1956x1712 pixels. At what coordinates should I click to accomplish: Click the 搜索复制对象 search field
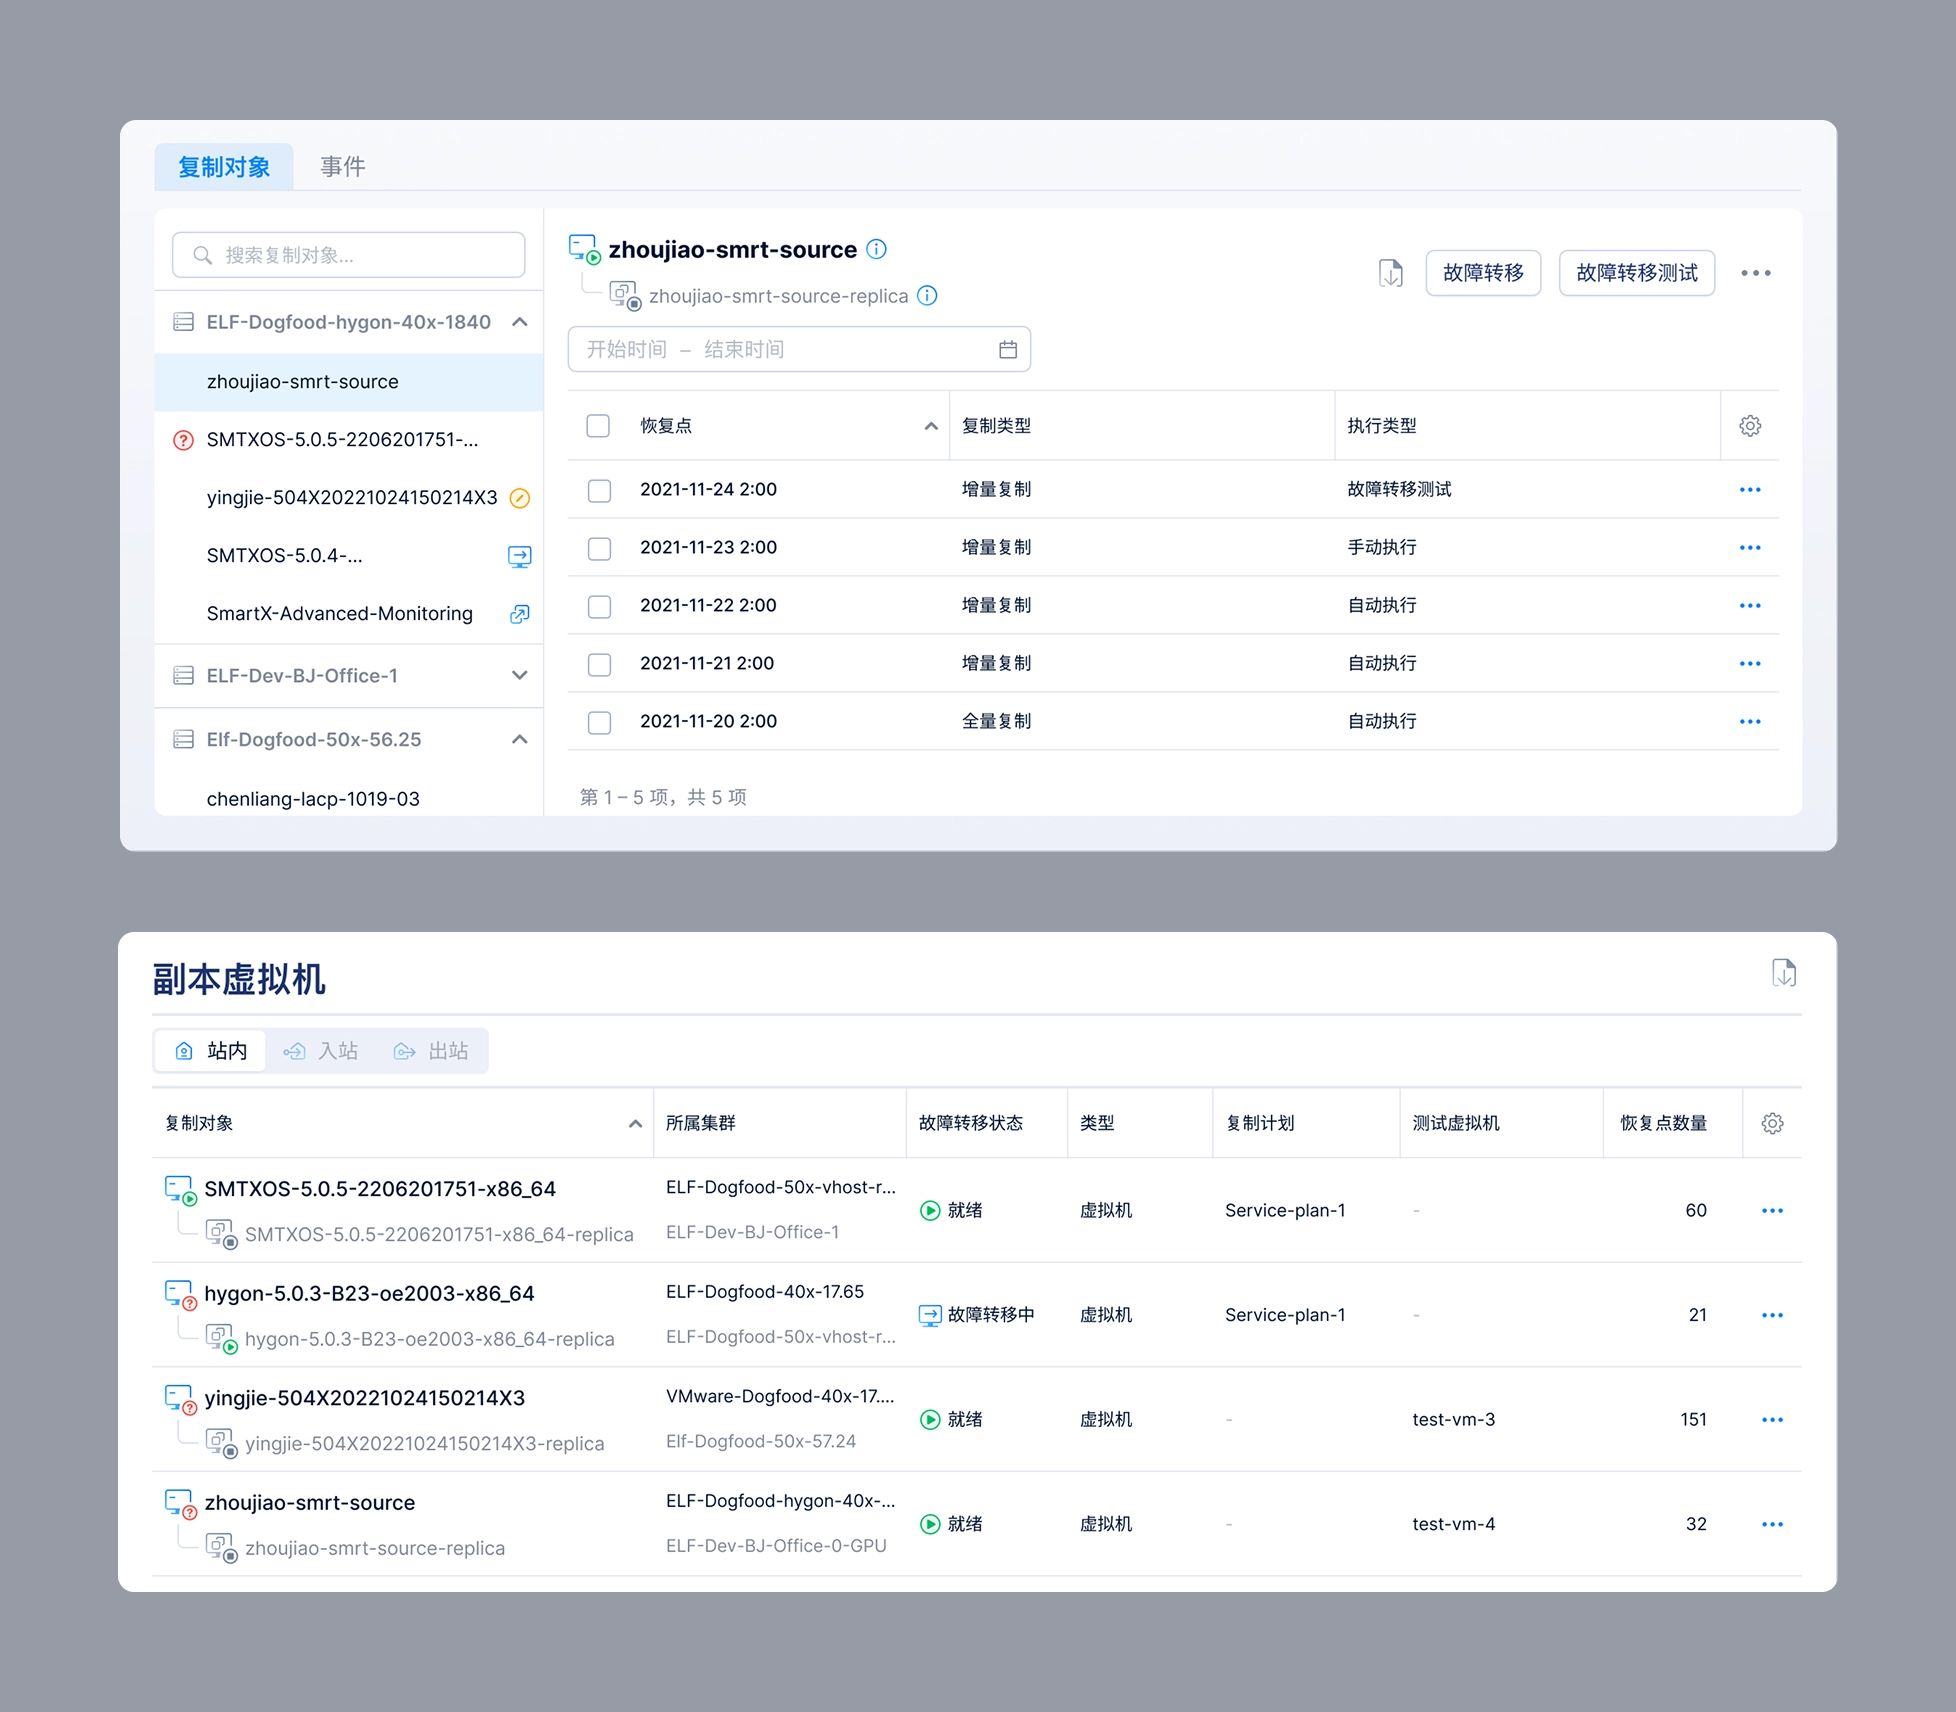(348, 255)
